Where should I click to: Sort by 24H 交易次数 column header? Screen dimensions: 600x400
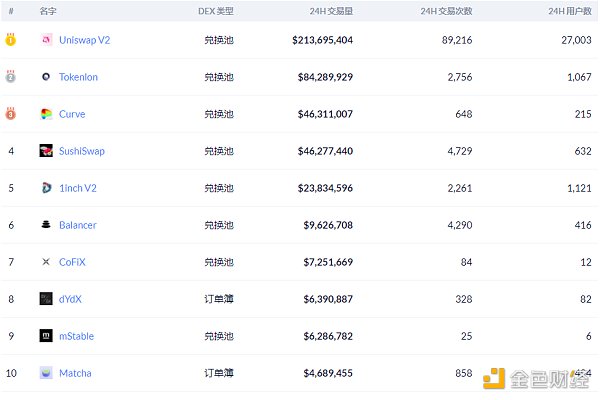click(448, 10)
